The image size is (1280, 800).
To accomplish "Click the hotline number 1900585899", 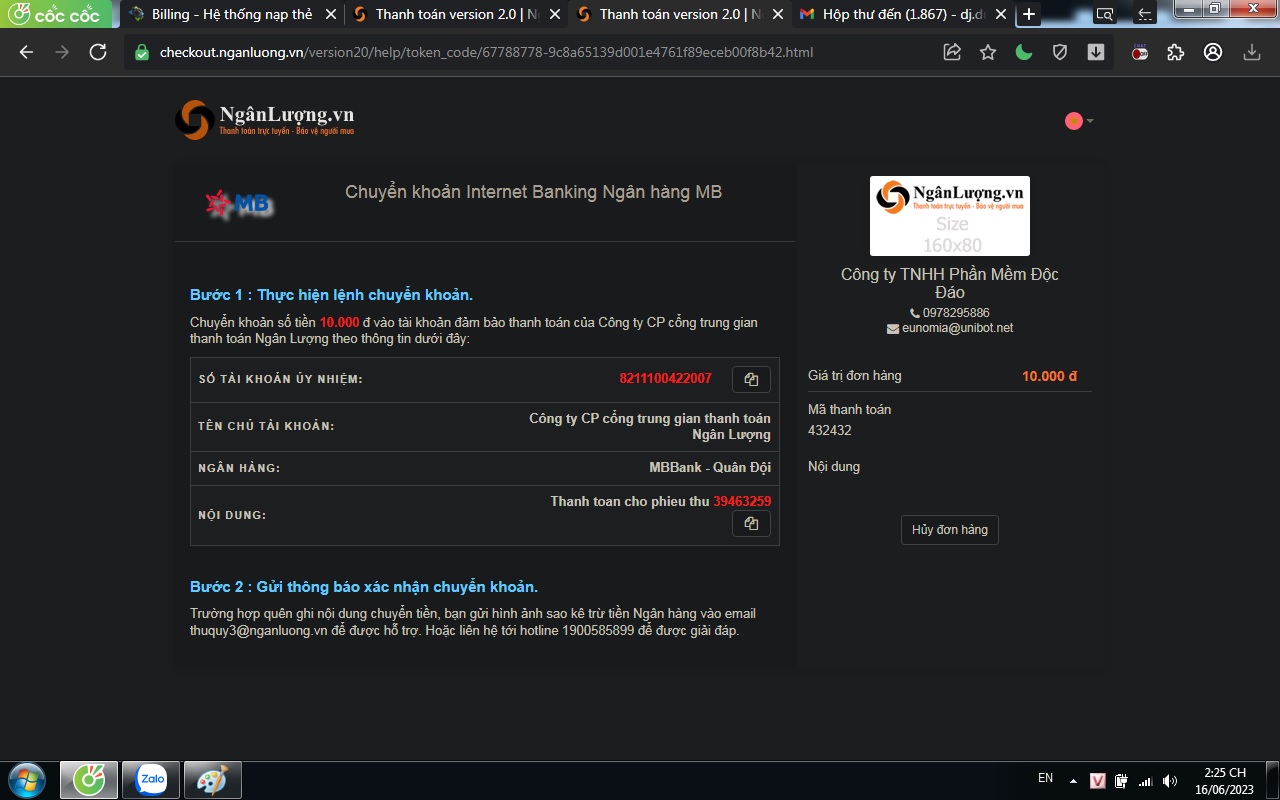I will 599,631.
